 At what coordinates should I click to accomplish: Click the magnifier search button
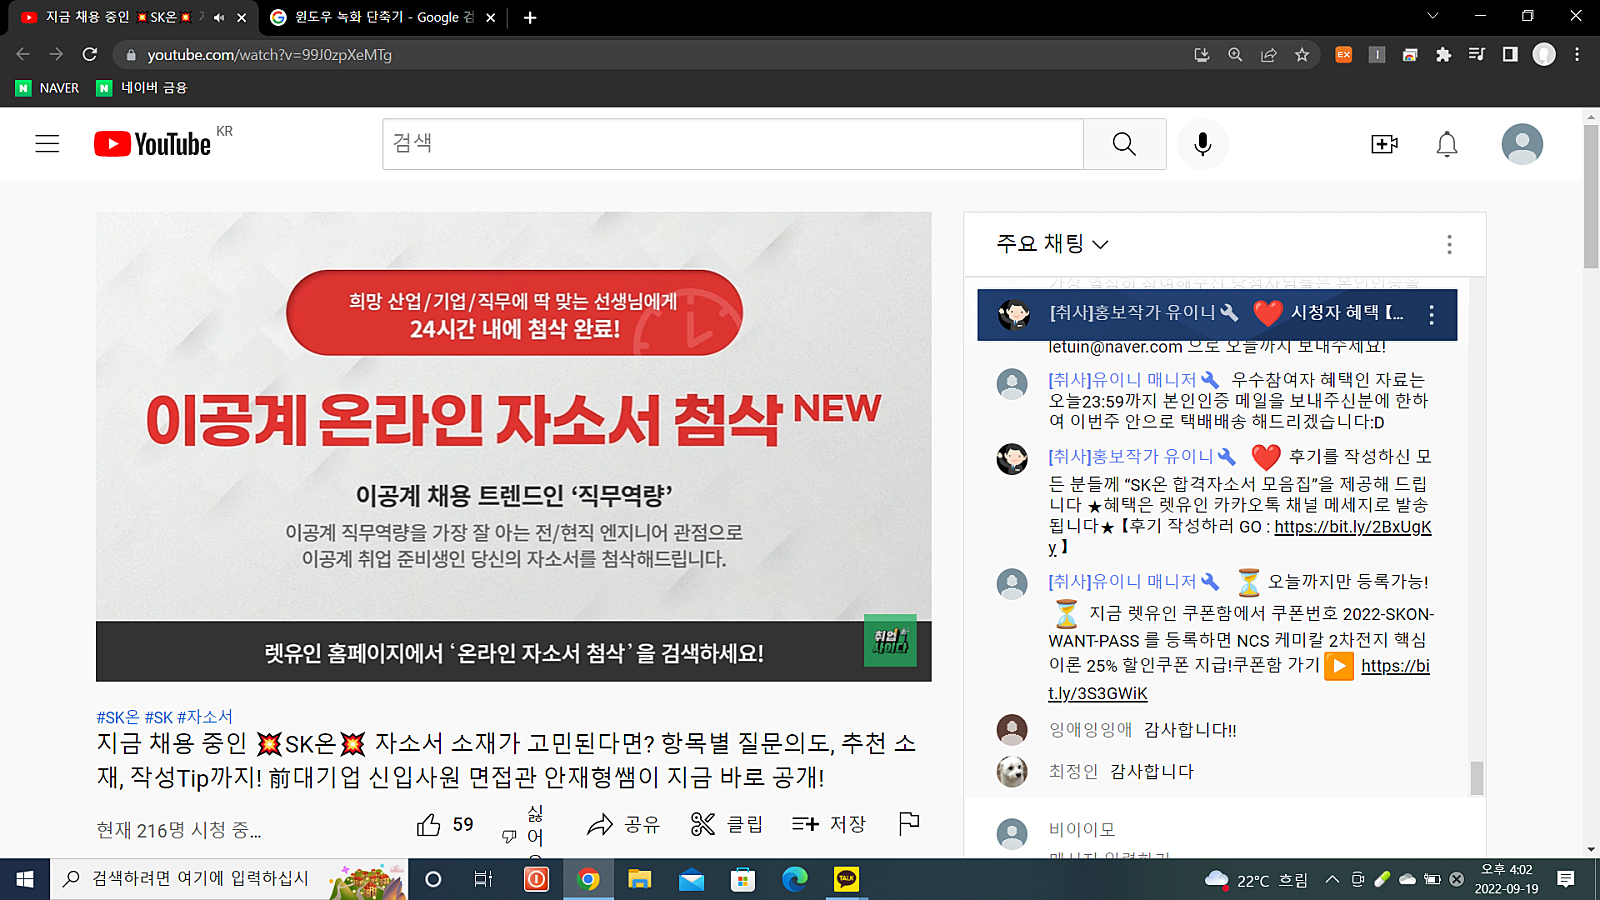click(1124, 144)
